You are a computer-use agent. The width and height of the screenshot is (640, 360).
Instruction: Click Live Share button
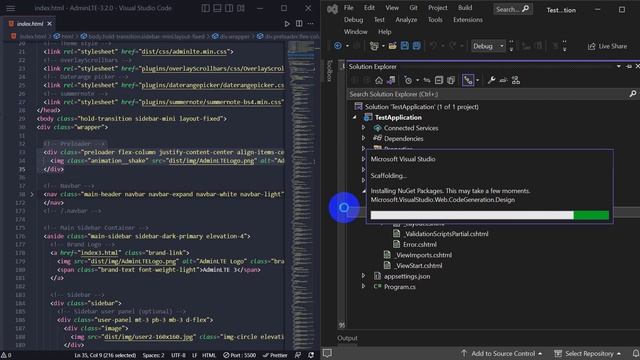tap(607, 46)
